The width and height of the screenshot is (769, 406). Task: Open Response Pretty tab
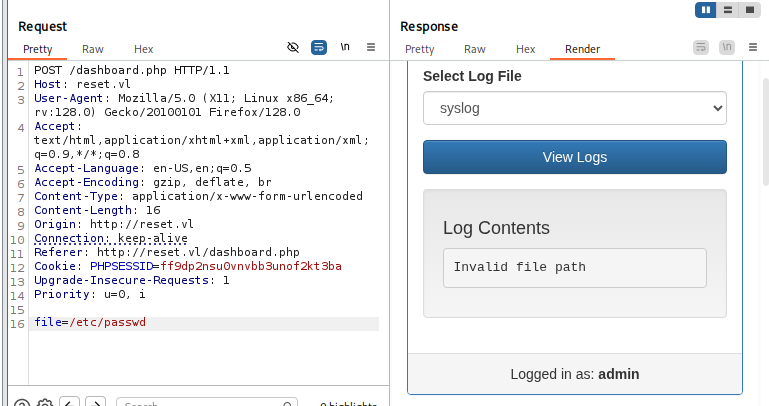click(420, 49)
